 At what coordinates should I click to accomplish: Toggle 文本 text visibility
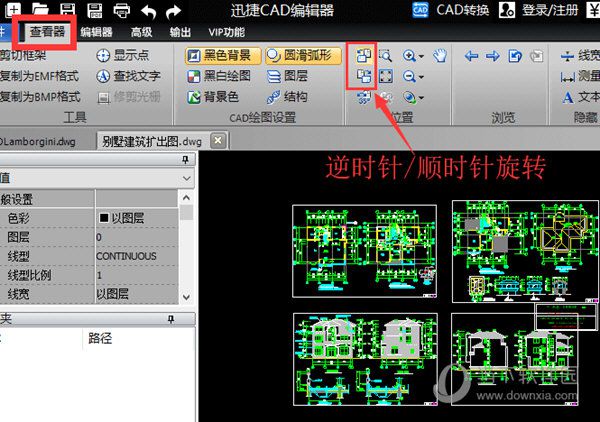tap(580, 97)
